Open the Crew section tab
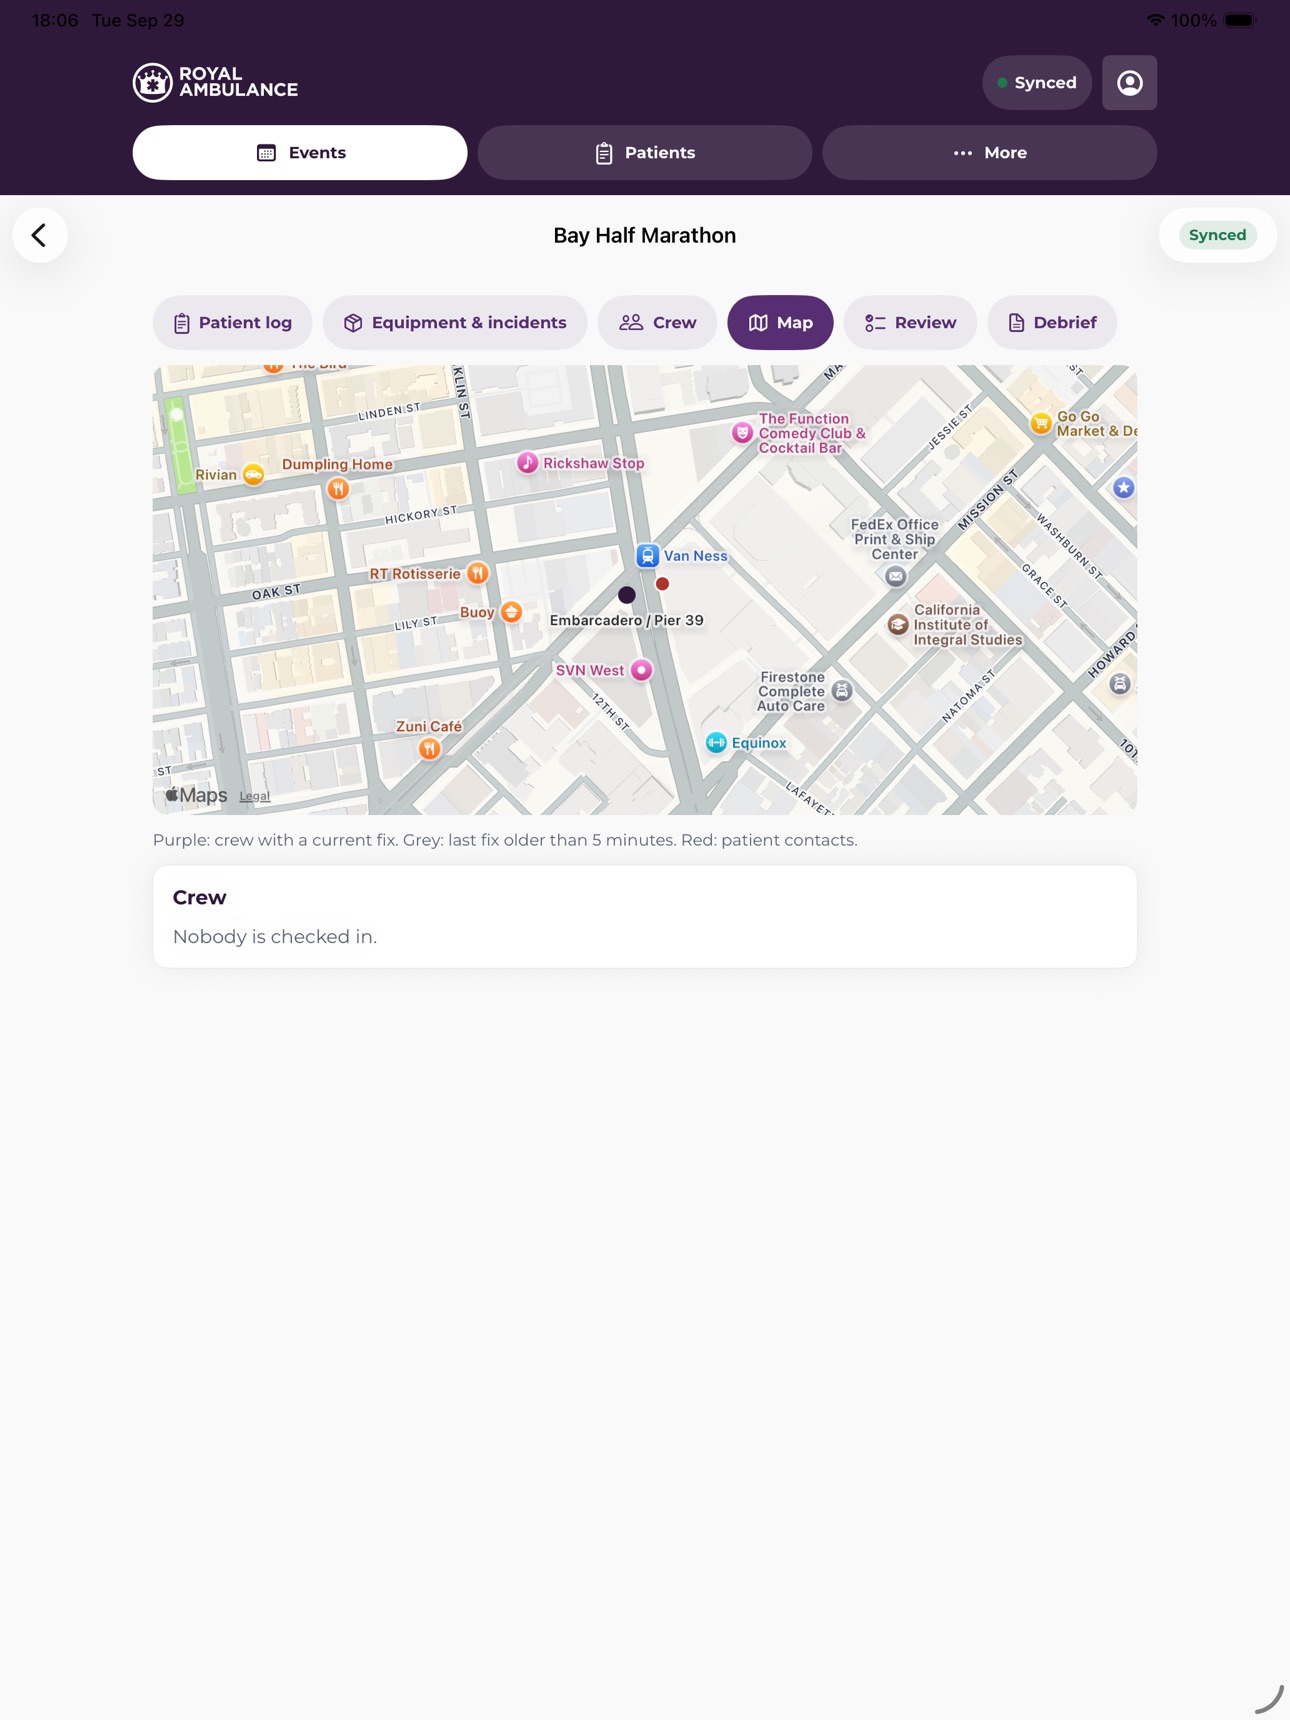 coord(658,323)
